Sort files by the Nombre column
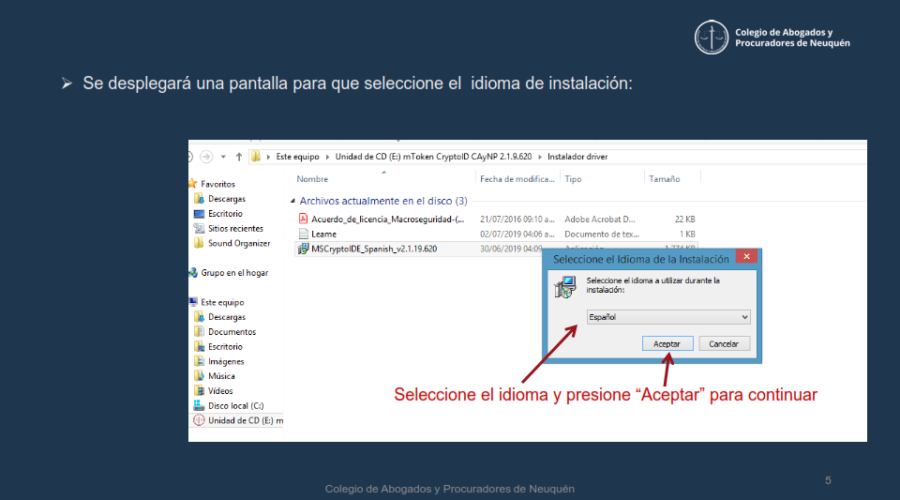The image size is (900, 500). [312, 179]
